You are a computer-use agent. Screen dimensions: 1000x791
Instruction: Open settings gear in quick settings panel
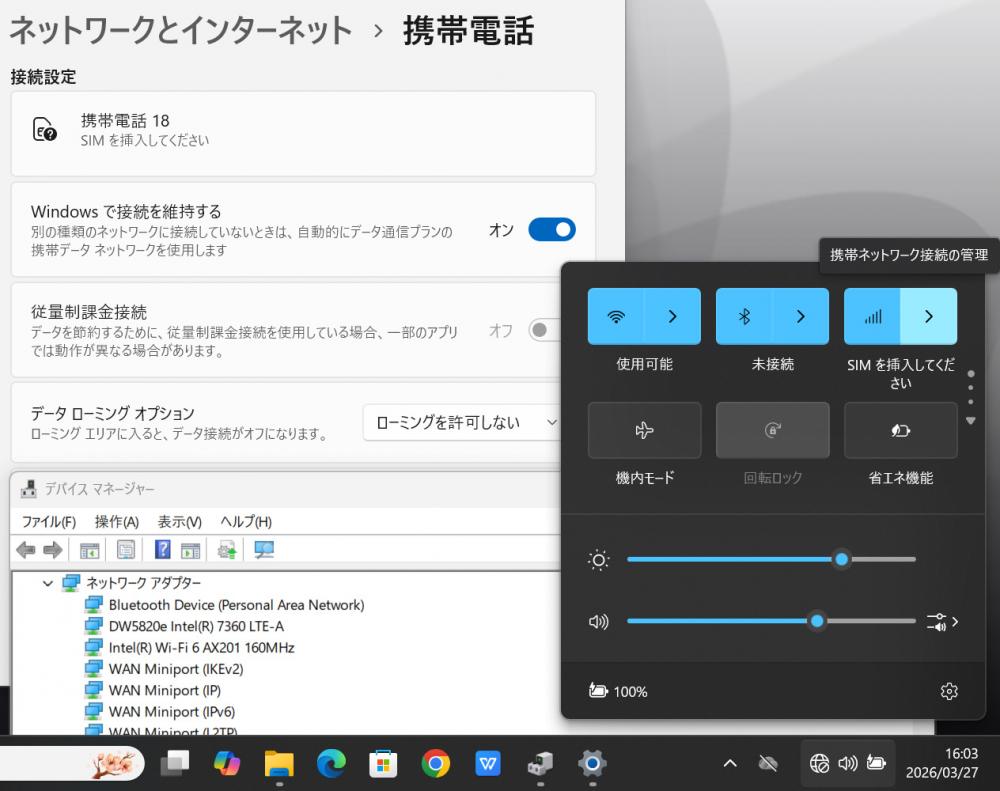949,691
